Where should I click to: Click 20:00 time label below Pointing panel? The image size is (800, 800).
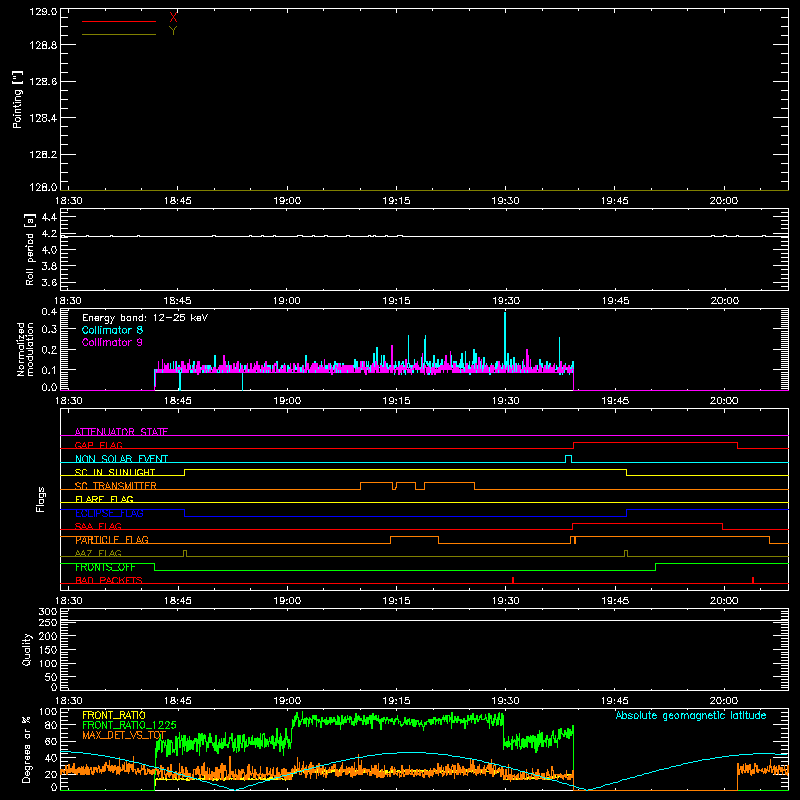coord(723,201)
